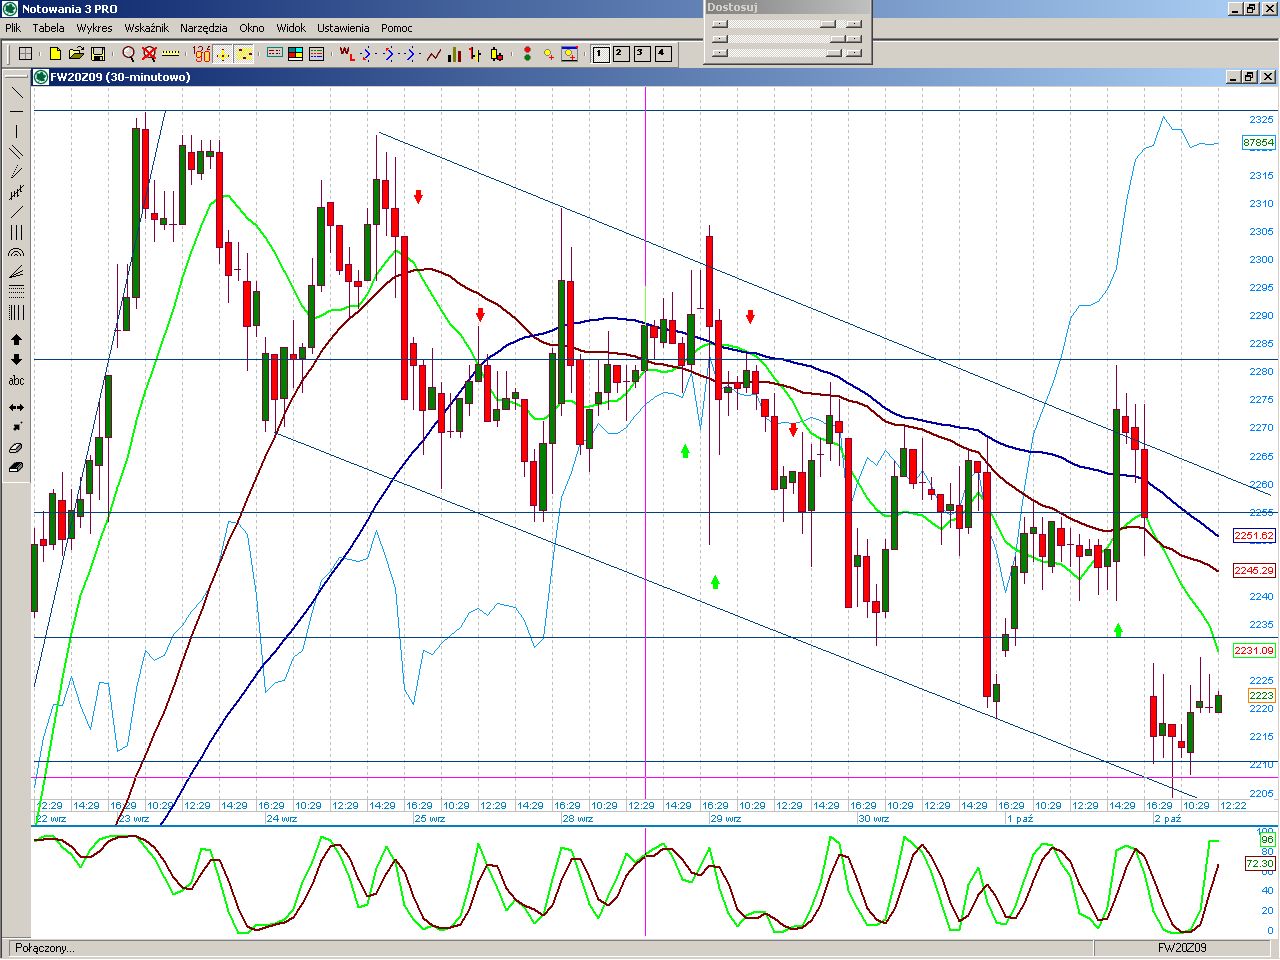Click the red 90 numbers icon
The width and height of the screenshot is (1280, 960).
click(x=202, y=54)
